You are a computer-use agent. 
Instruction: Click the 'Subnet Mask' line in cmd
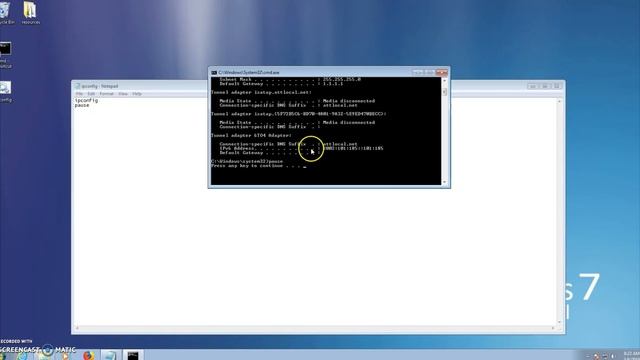[x=290, y=79]
